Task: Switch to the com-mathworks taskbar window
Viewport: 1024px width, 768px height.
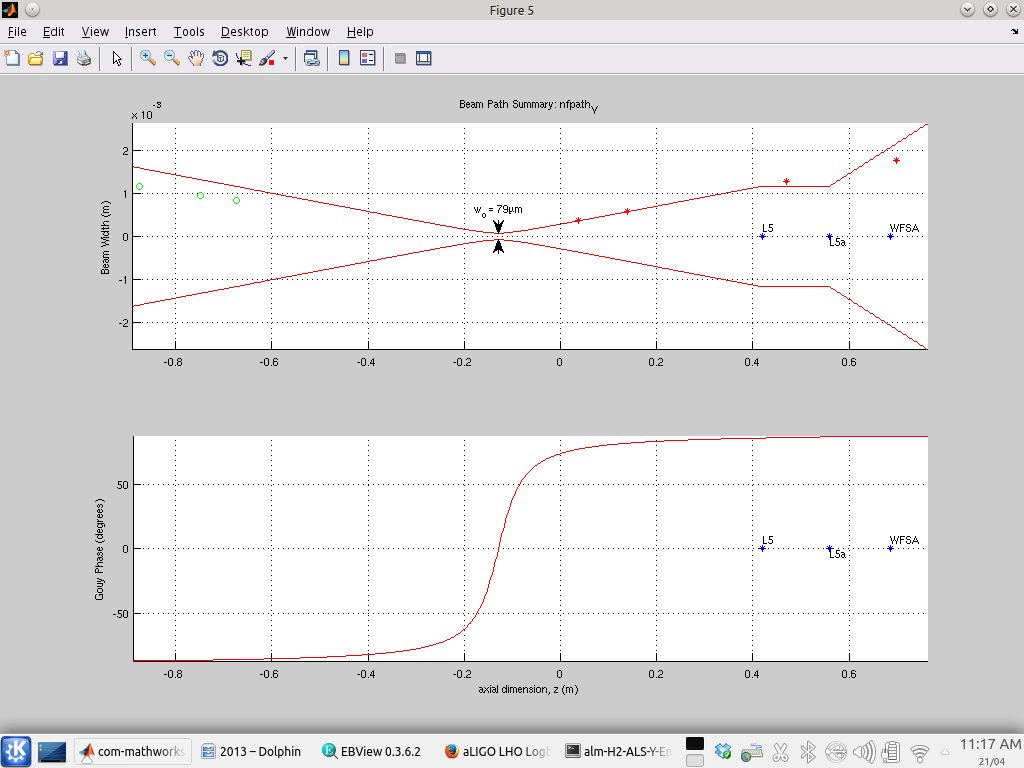Action: click(x=133, y=751)
